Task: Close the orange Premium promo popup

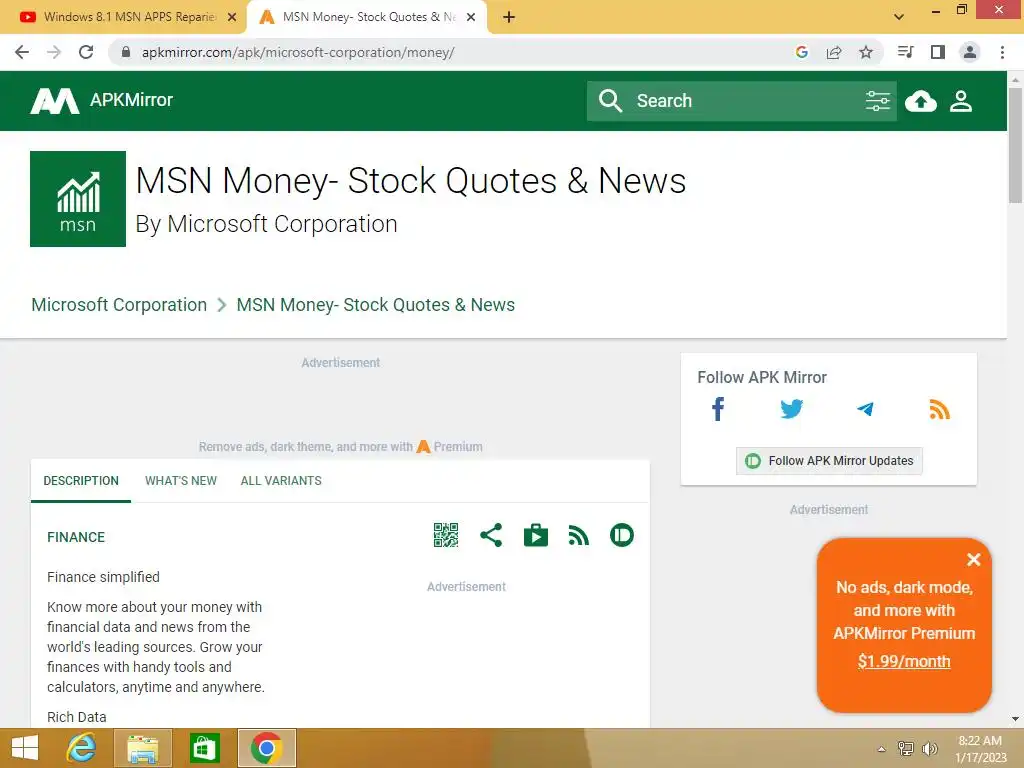Action: click(974, 560)
